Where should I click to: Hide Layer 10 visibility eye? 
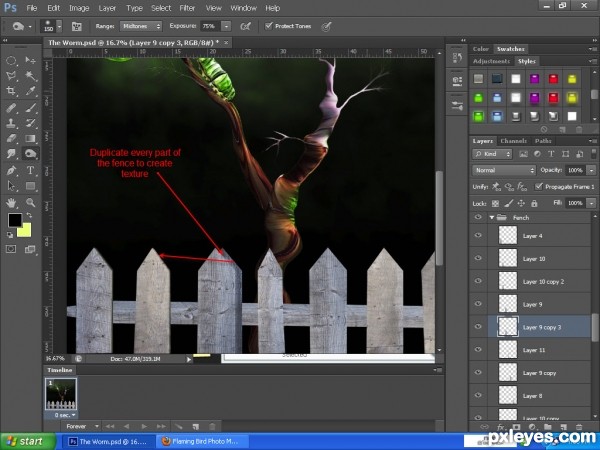pos(478,258)
